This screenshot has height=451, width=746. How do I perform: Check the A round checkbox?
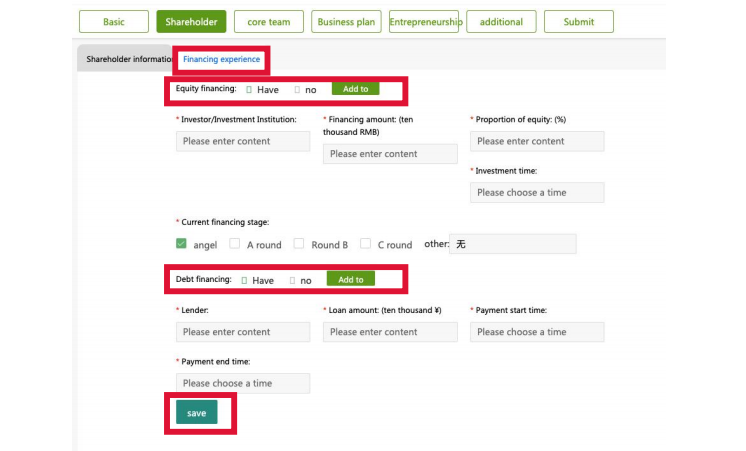point(235,244)
